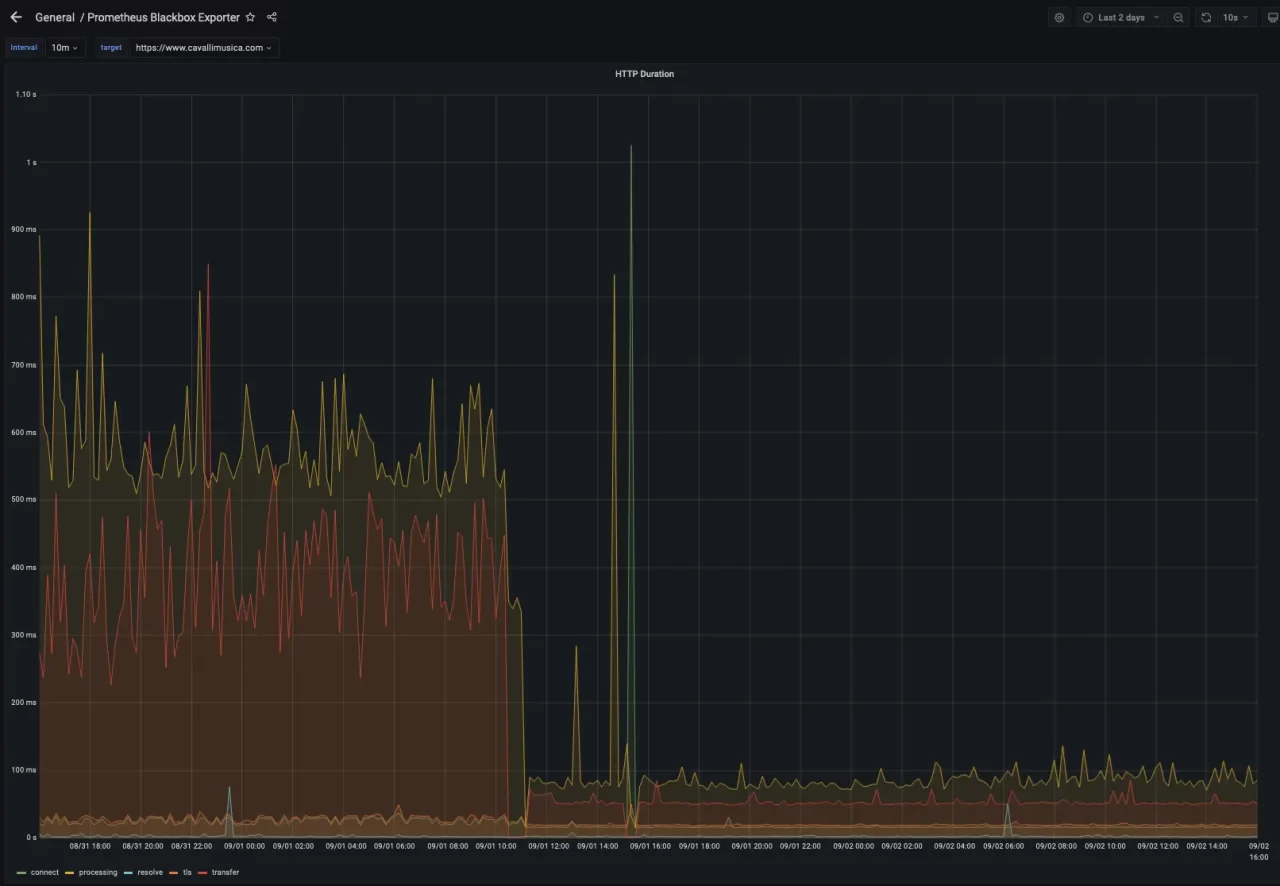Viewport: 1280px width, 886px height.
Task: Open the share dashboard icon
Action: click(x=272, y=17)
